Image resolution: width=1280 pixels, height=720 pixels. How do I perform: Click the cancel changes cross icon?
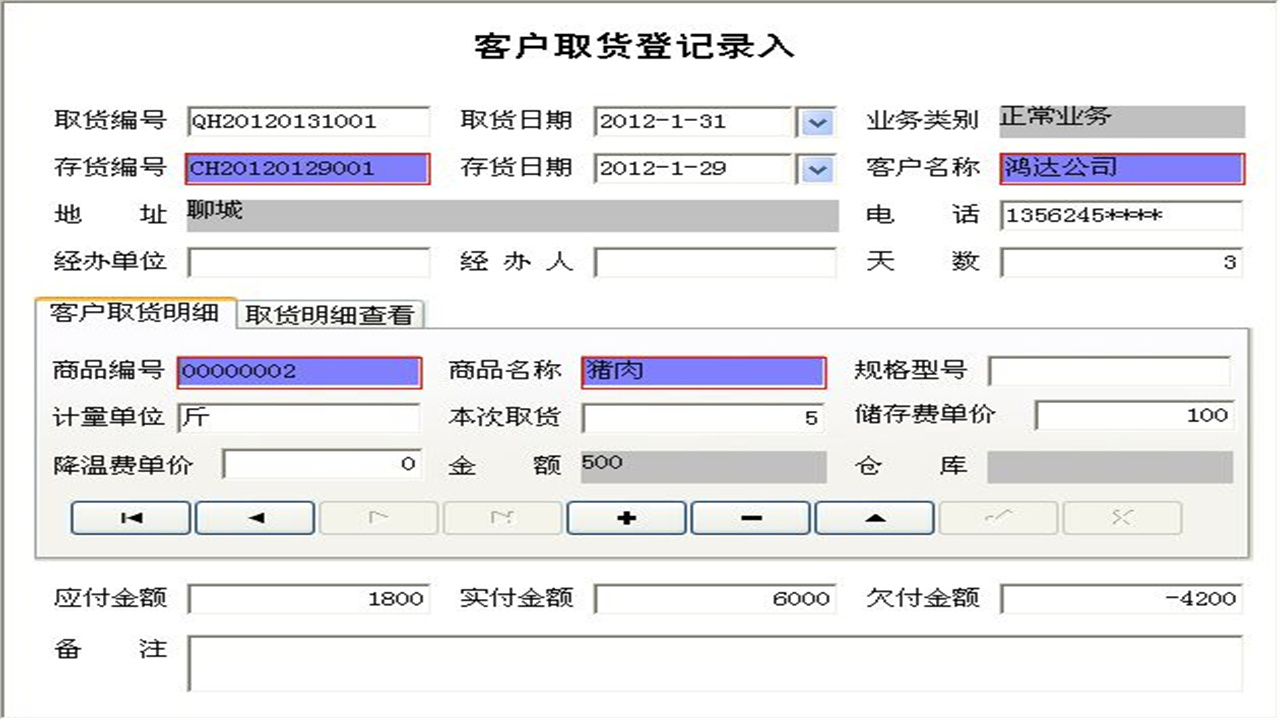click(x=1122, y=517)
